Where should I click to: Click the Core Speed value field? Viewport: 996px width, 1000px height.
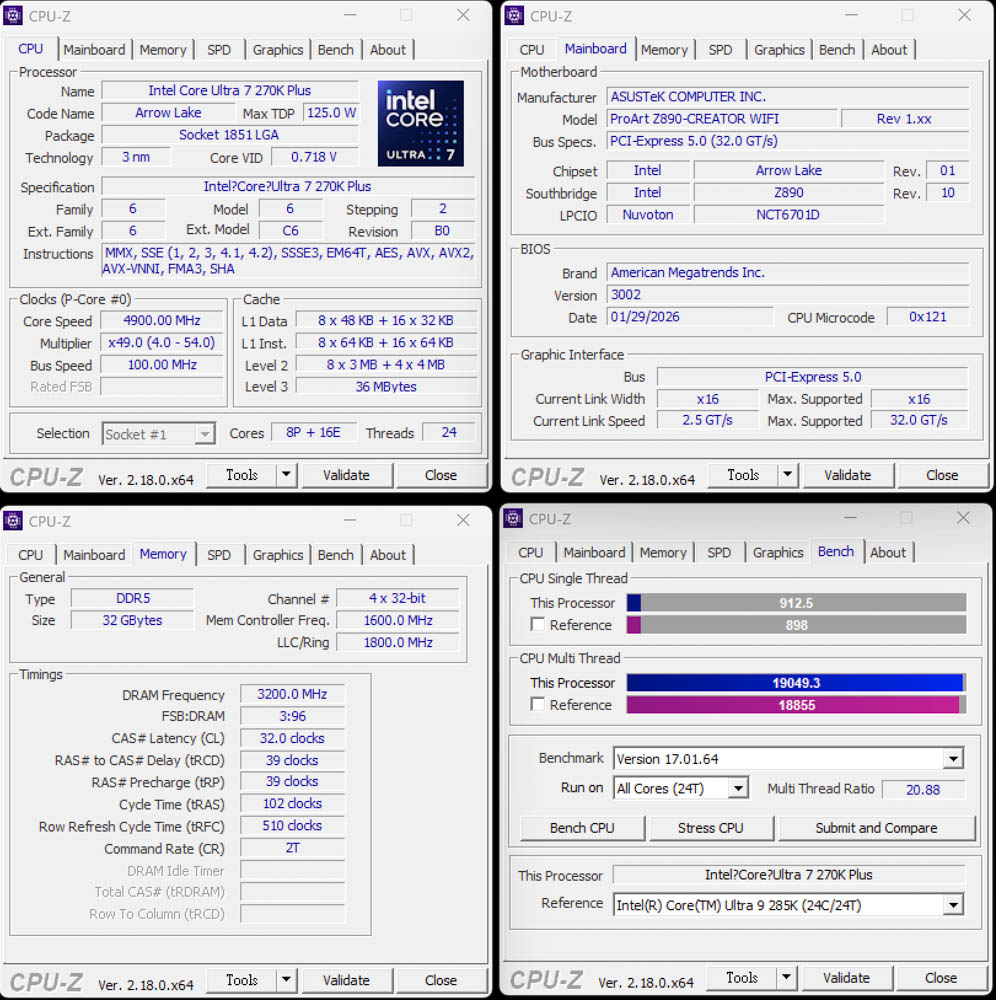pyautogui.click(x=161, y=321)
